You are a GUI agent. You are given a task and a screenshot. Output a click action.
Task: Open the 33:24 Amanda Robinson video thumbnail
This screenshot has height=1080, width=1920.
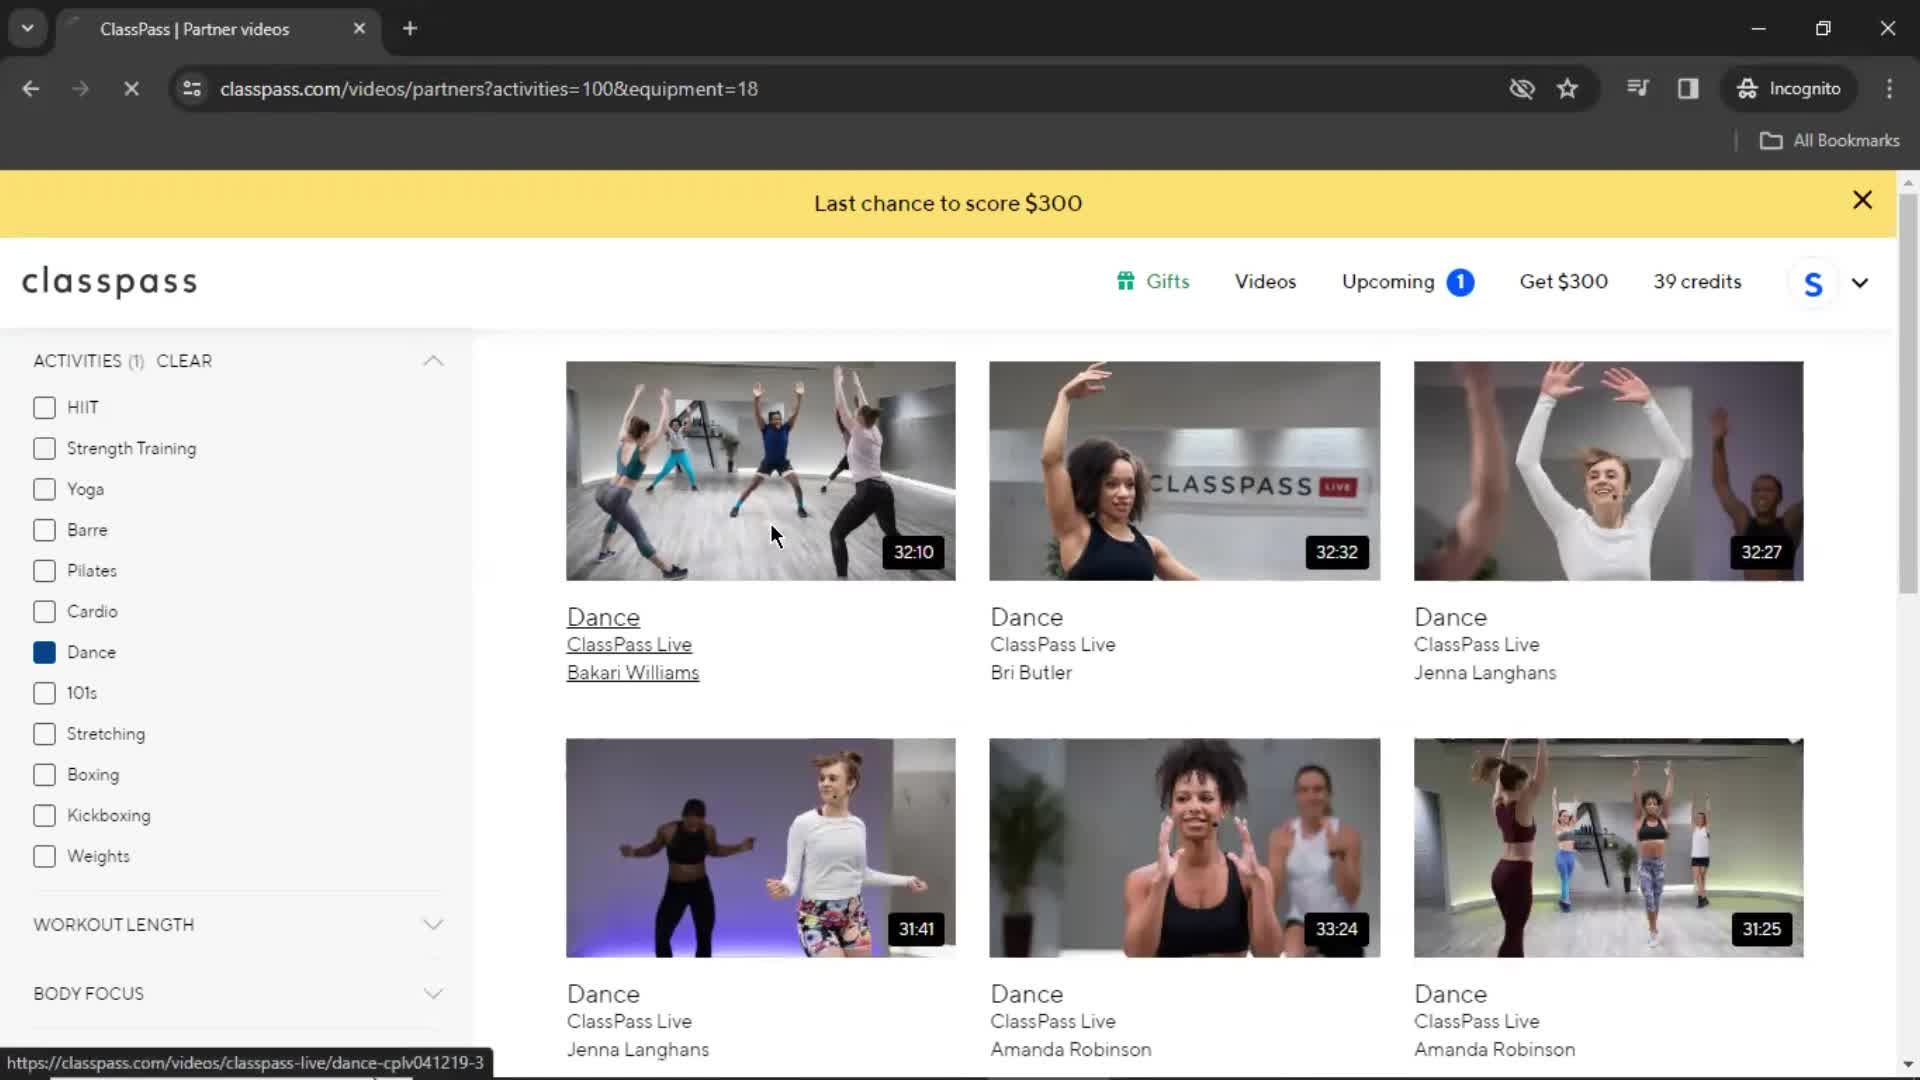click(x=1184, y=848)
